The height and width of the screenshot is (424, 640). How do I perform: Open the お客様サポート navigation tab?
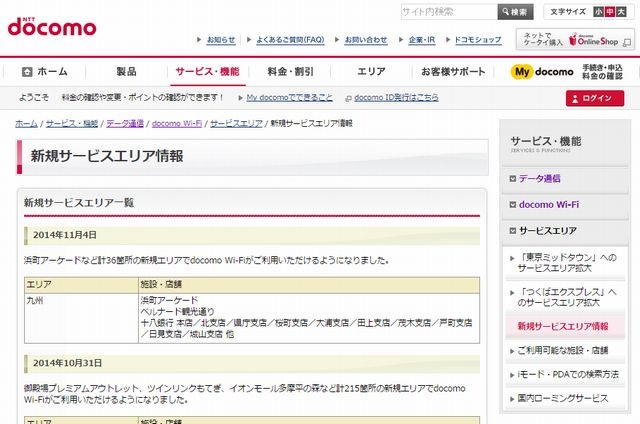[453, 72]
